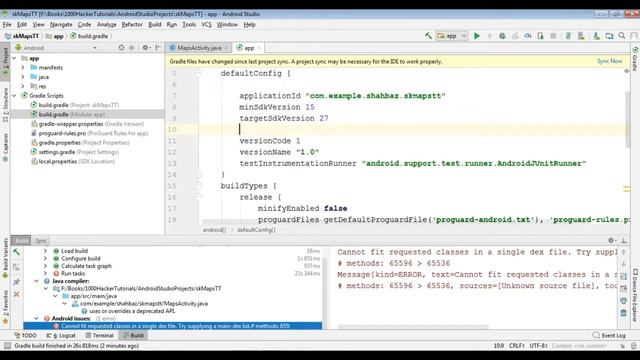Click the gray Stop toolbar button
Screen dimensions: 640x360
[553, 36]
